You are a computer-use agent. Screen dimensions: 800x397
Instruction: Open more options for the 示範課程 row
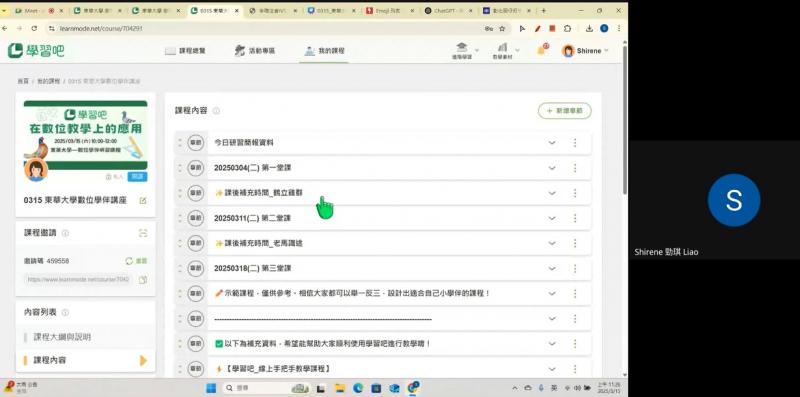coord(575,293)
